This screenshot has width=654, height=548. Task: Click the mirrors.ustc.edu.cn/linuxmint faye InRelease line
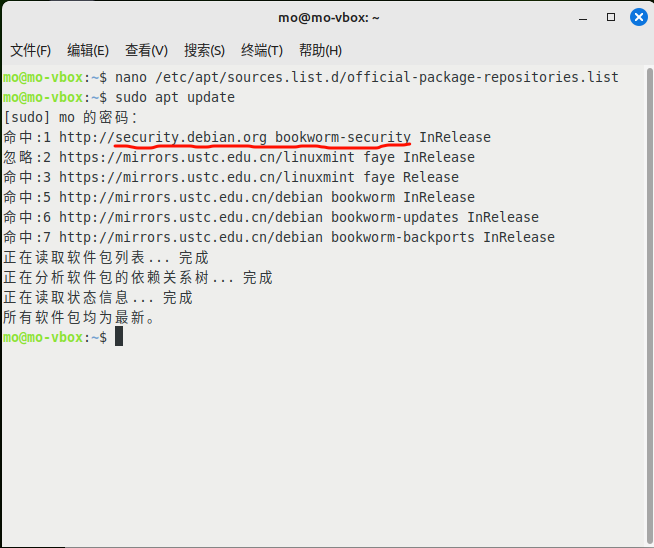(239, 157)
